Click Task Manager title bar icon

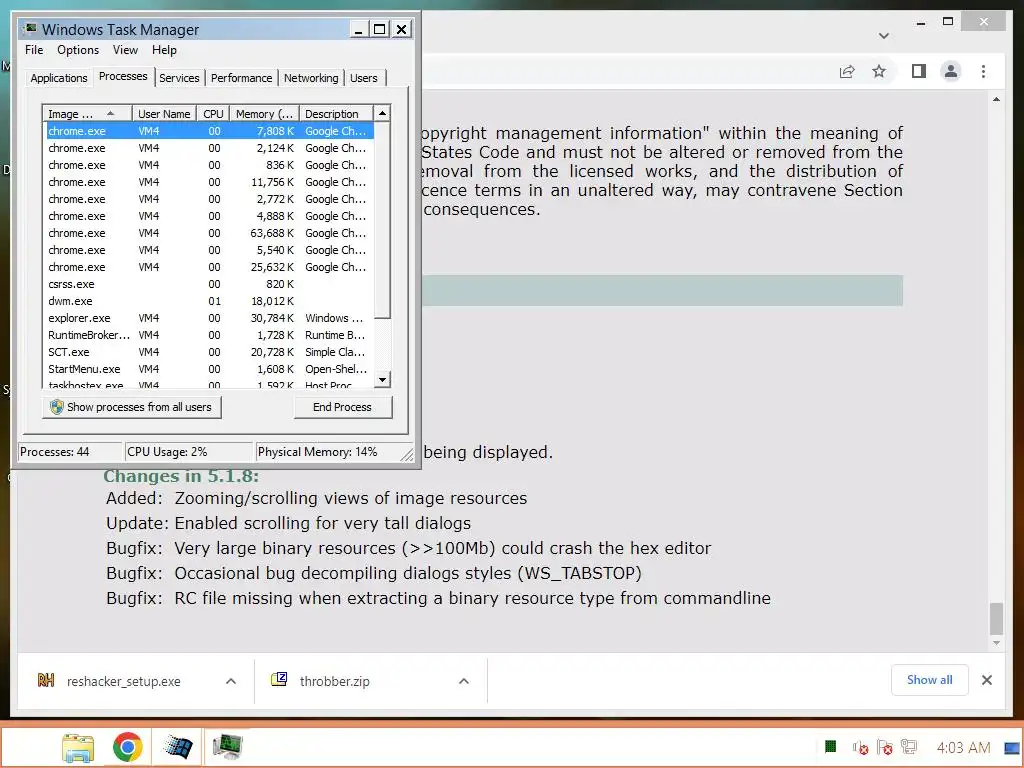(x=30, y=29)
